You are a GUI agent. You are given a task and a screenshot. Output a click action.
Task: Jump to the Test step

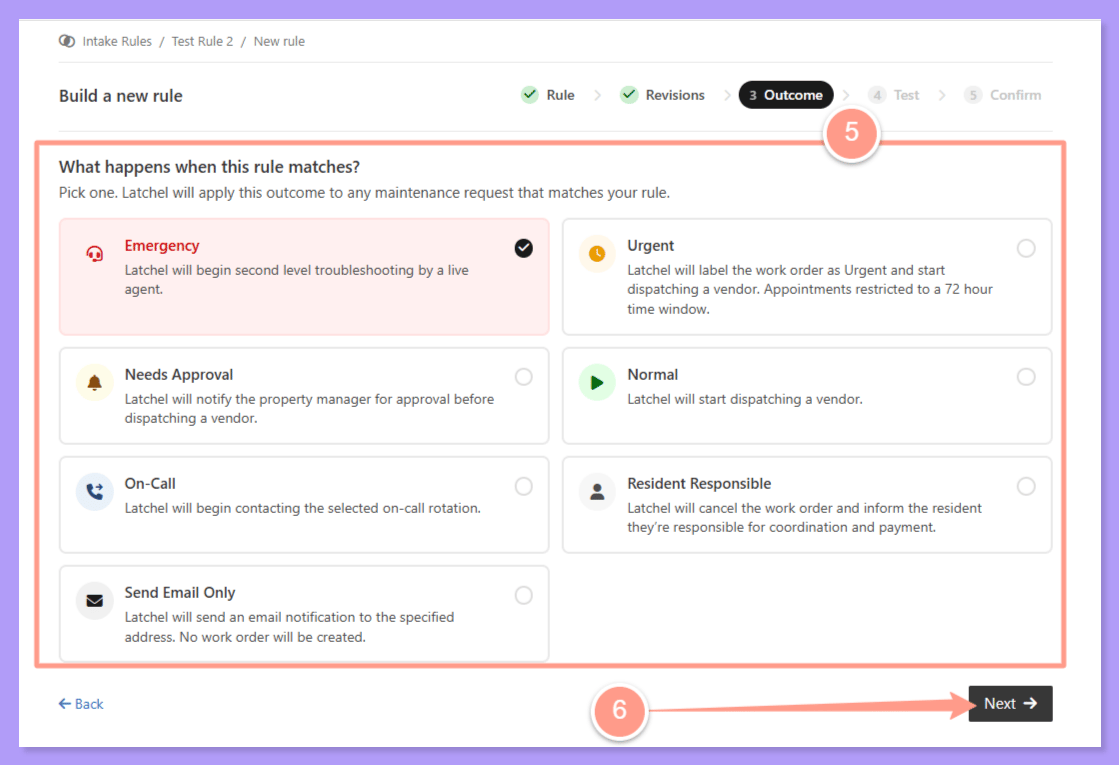(894, 95)
